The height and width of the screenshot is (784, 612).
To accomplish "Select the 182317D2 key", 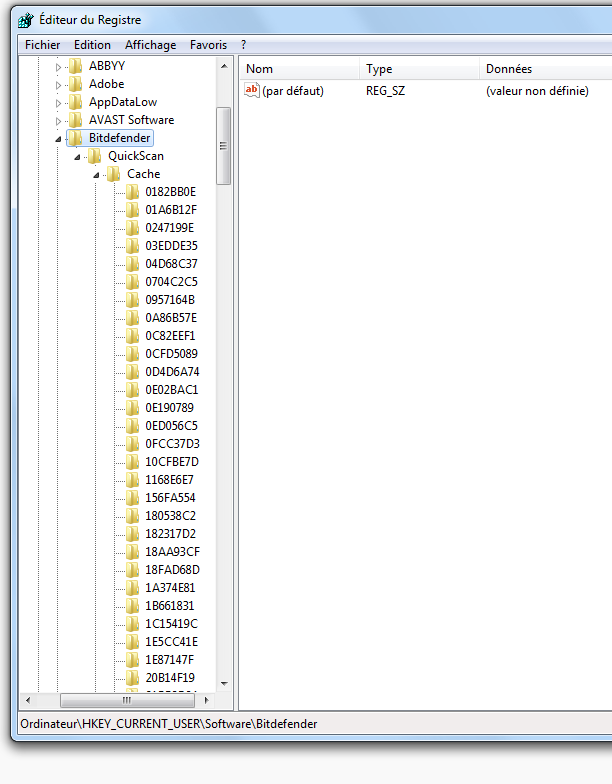I will (170, 534).
